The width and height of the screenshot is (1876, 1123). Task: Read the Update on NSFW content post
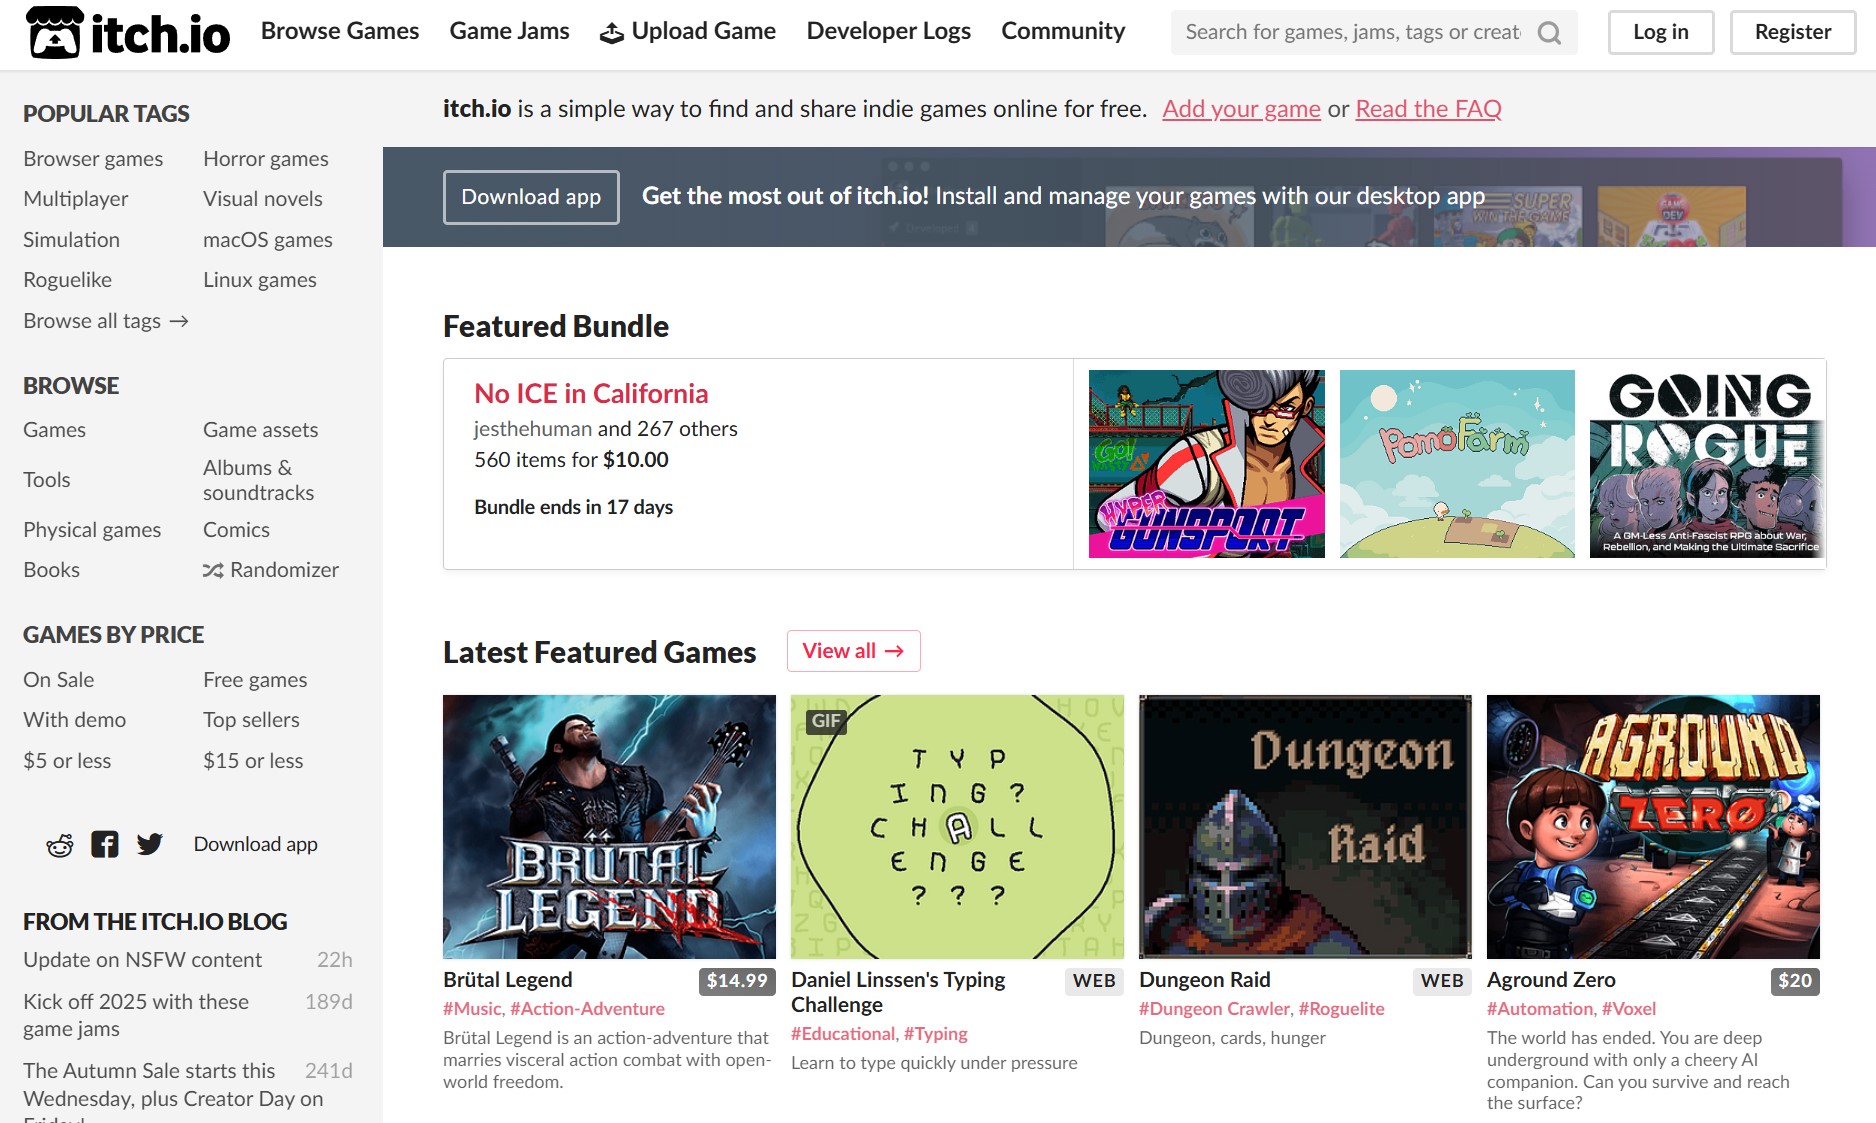click(x=143, y=960)
